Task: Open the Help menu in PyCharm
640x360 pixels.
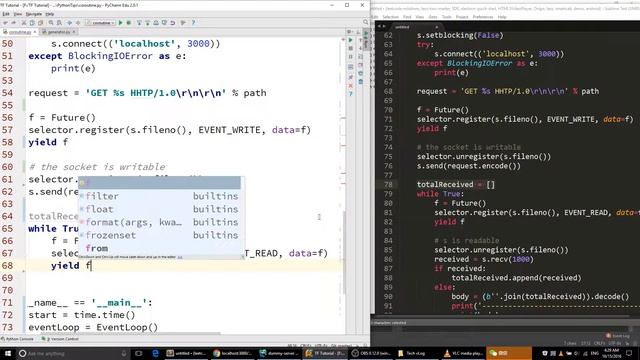Action: [50, 14]
